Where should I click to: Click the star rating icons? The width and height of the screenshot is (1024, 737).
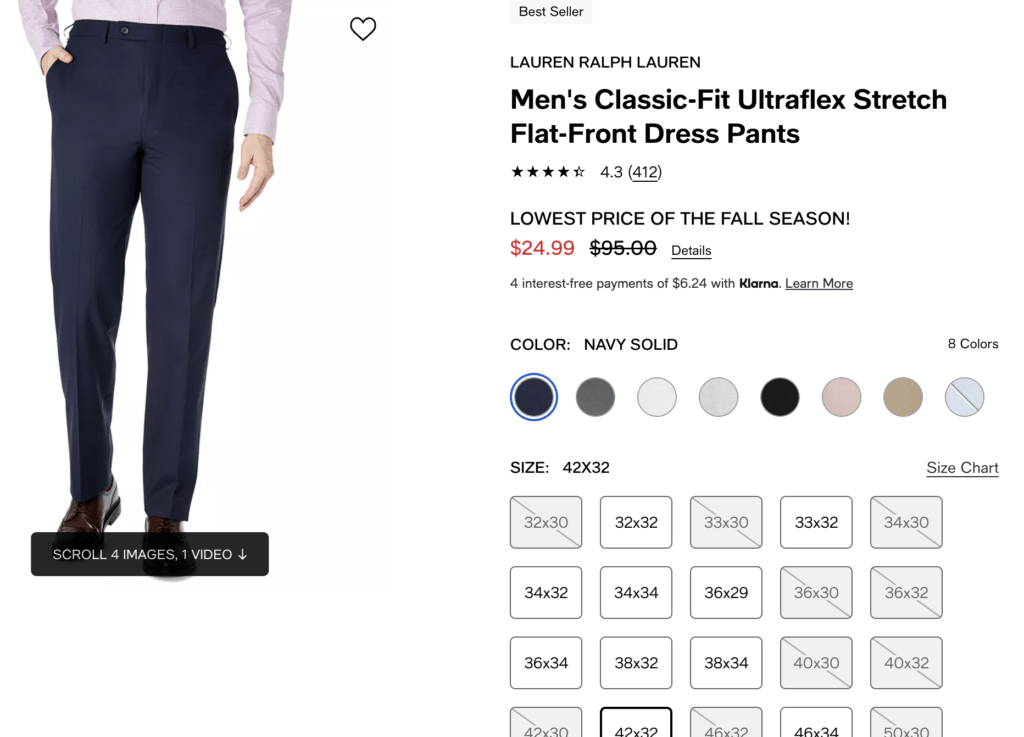click(548, 172)
